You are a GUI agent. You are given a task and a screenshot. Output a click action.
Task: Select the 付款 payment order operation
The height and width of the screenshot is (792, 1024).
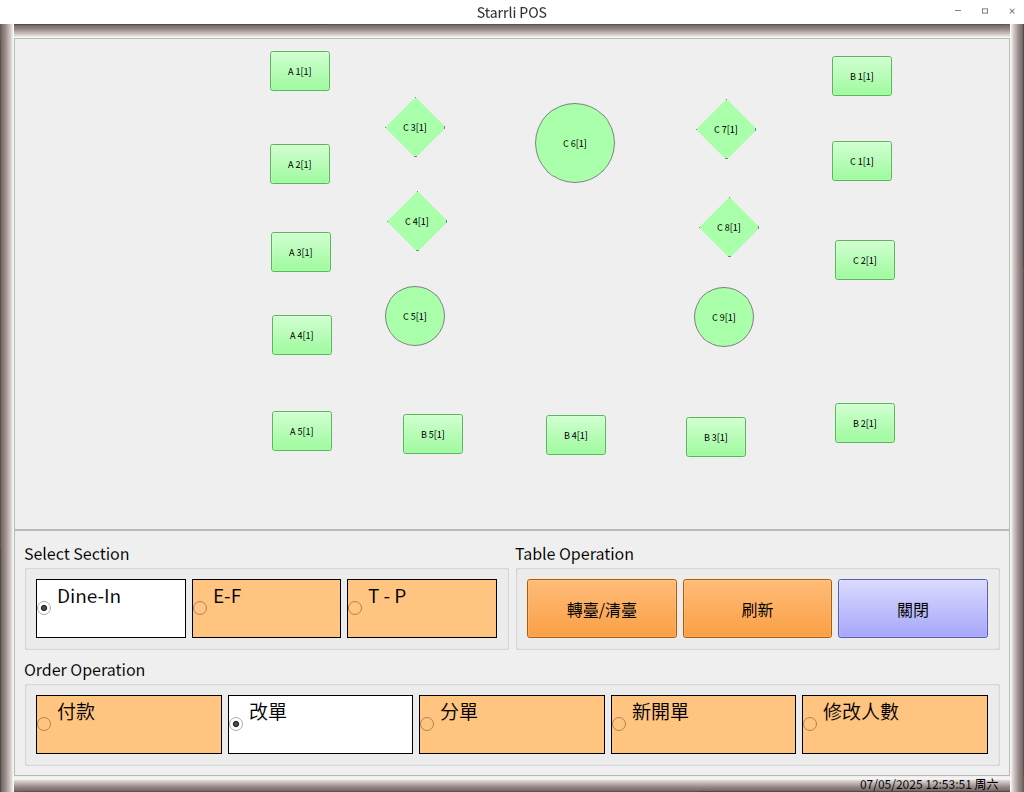pos(128,724)
